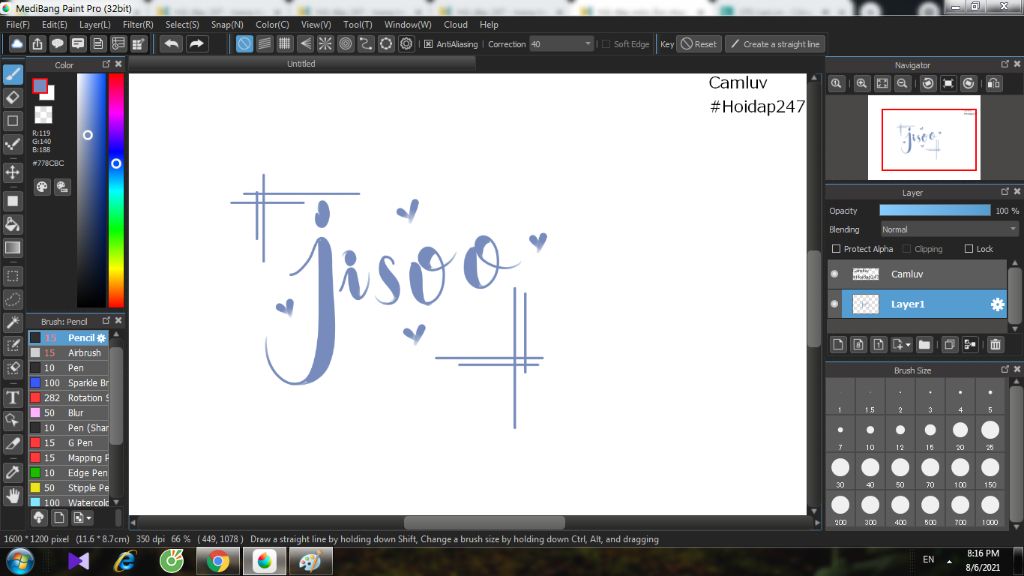1024x576 pixels.
Task: Hide the Camluv layer
Action: point(835,274)
